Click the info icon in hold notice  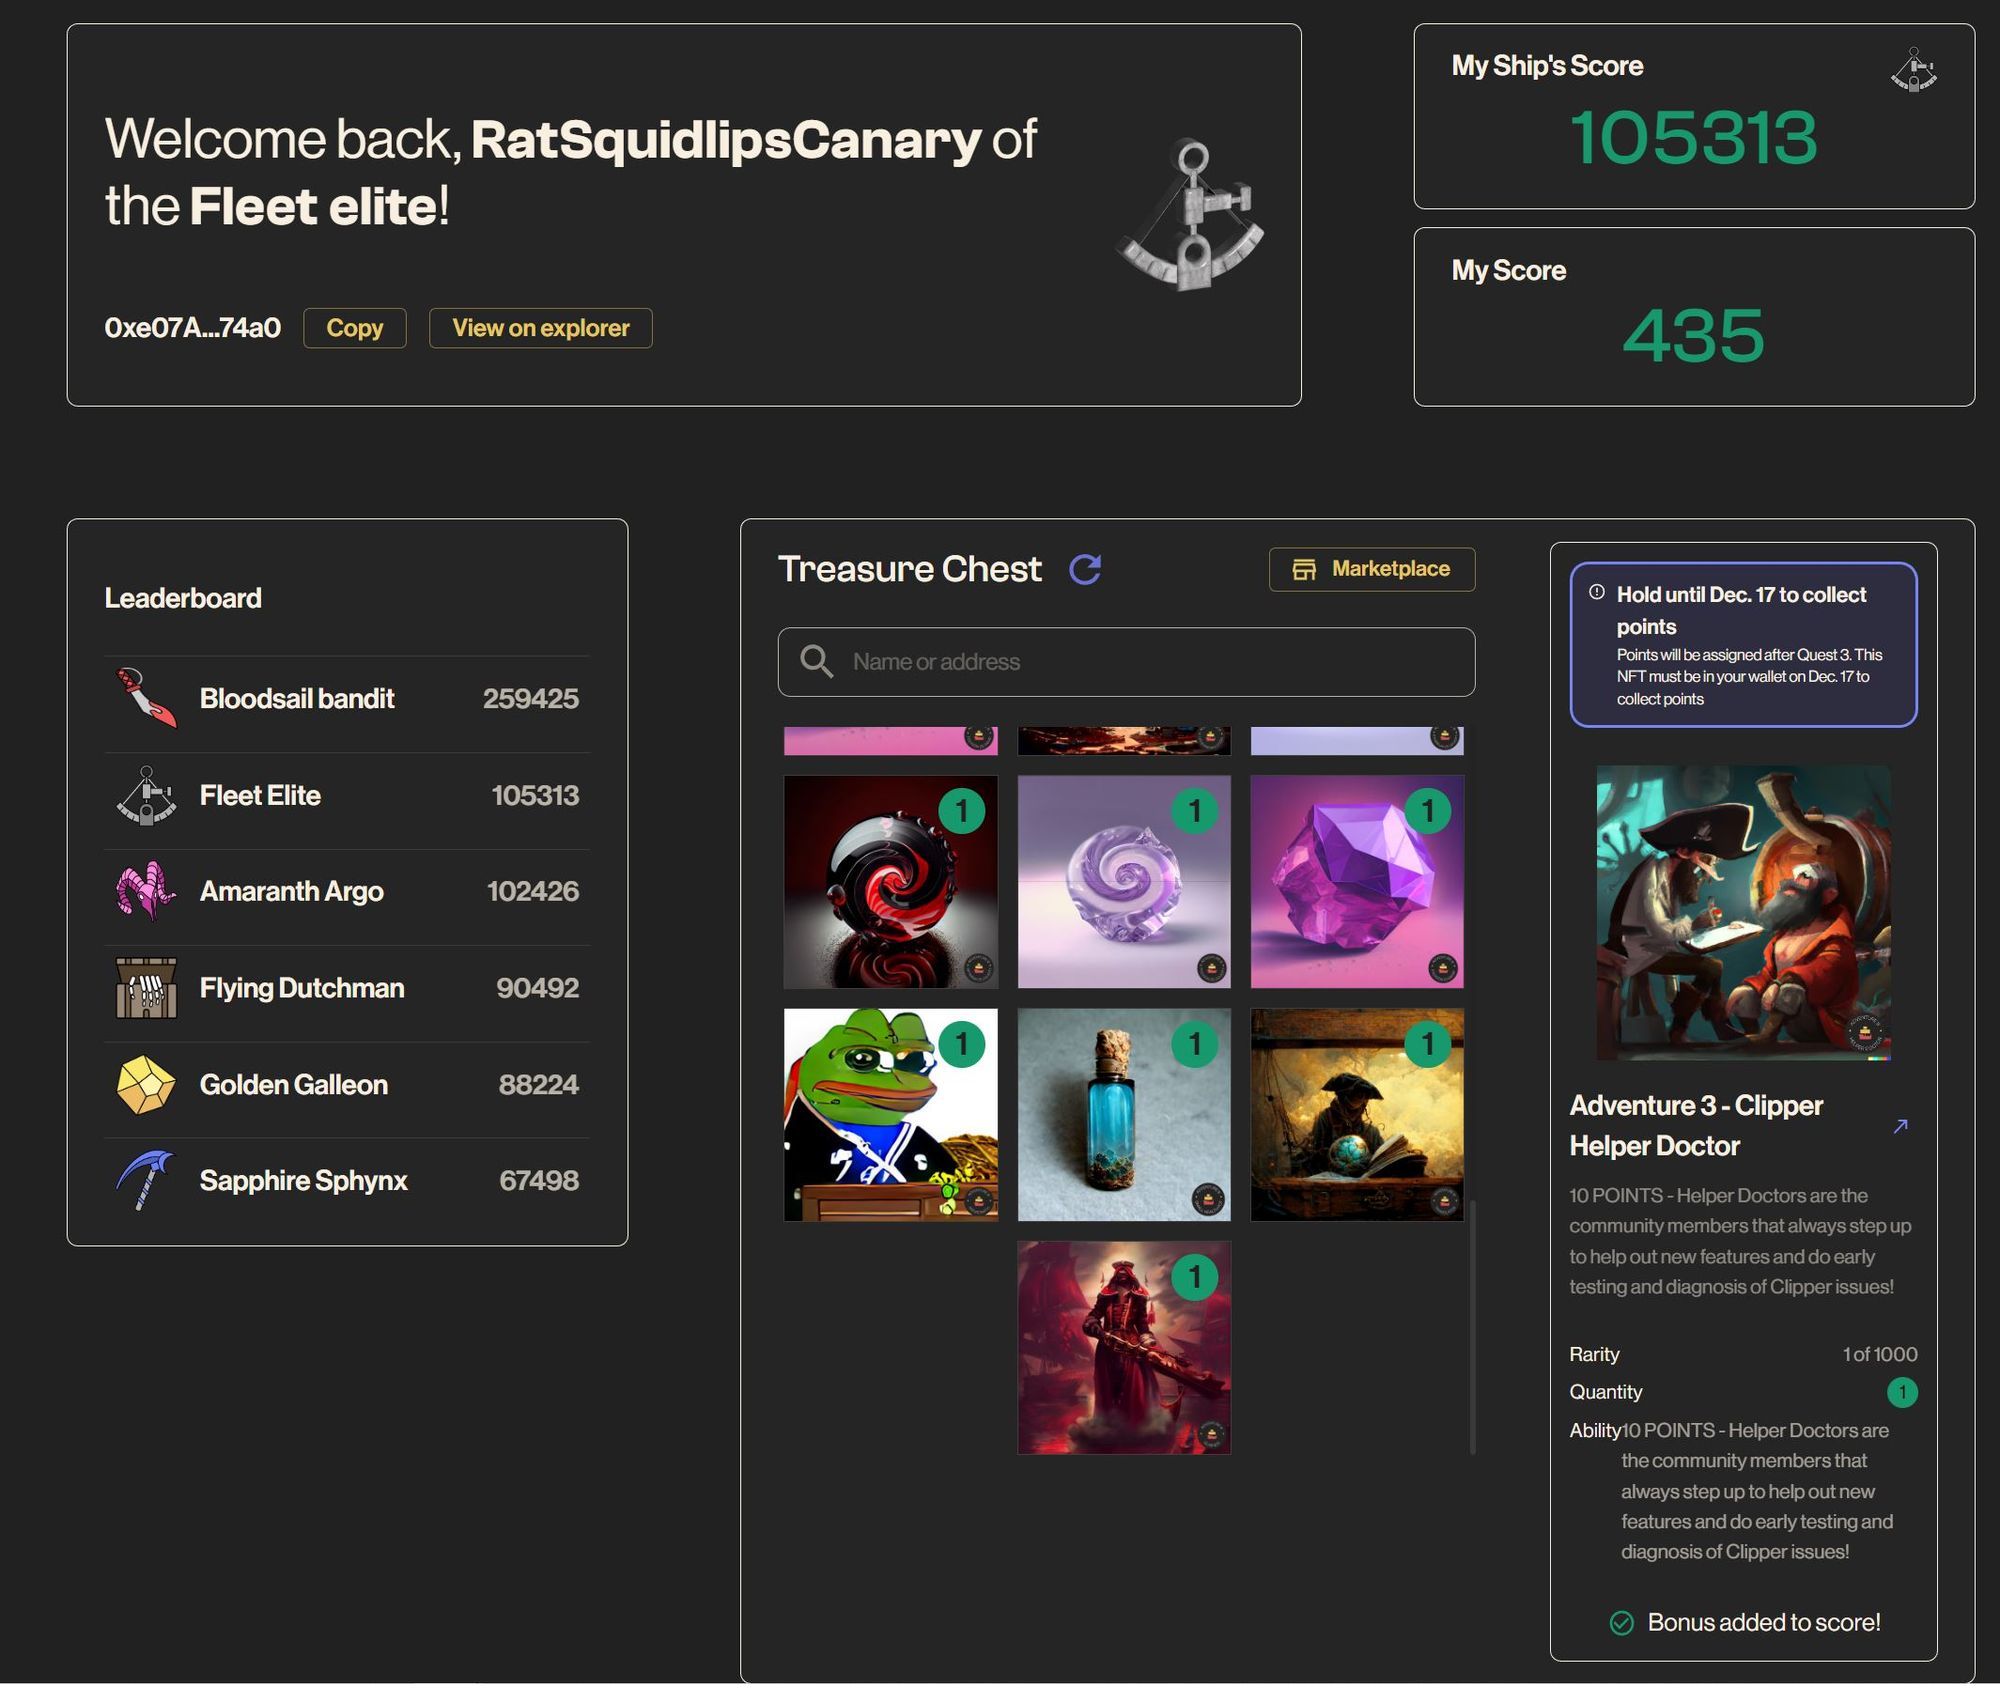(x=1596, y=592)
